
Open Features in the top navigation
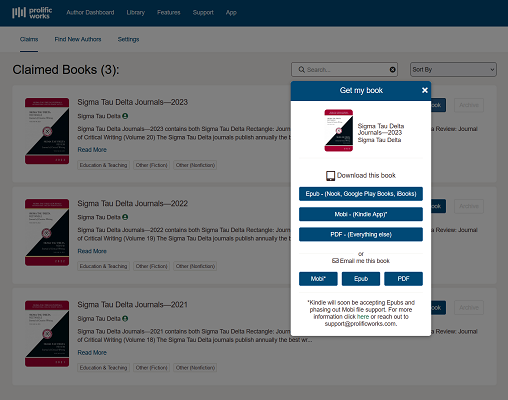point(169,13)
